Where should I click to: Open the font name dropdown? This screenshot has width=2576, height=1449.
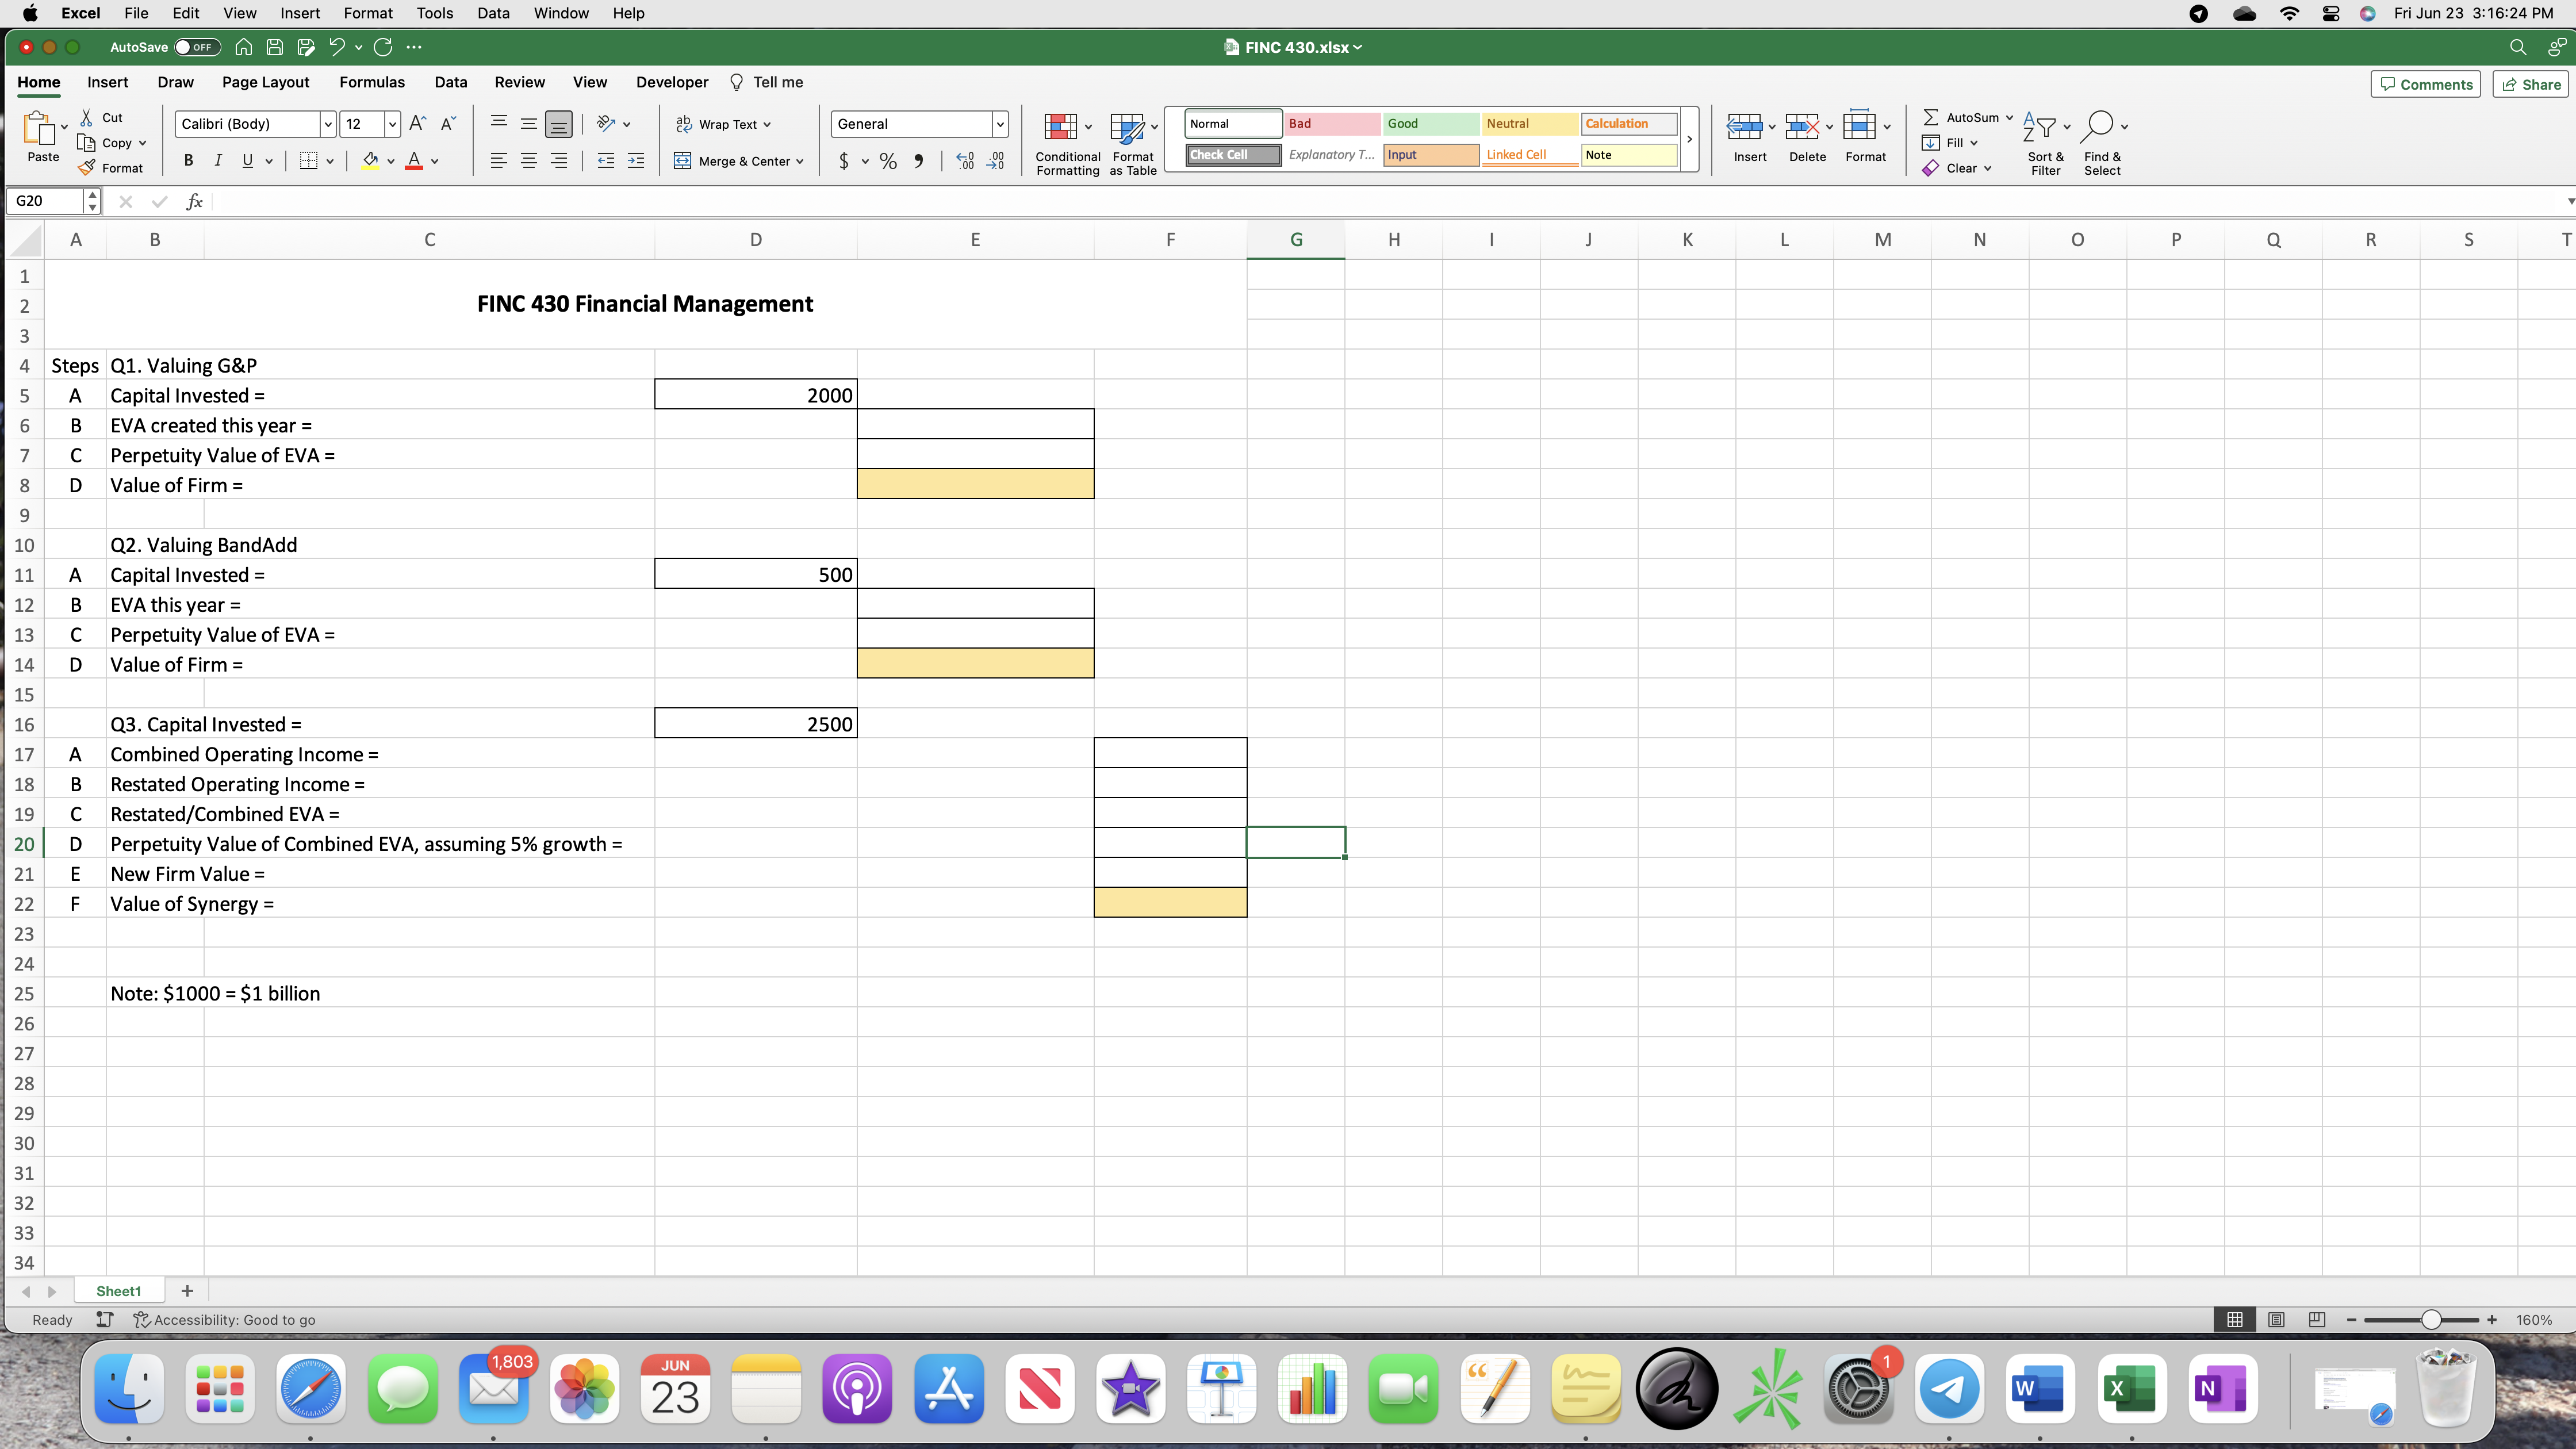327,124
